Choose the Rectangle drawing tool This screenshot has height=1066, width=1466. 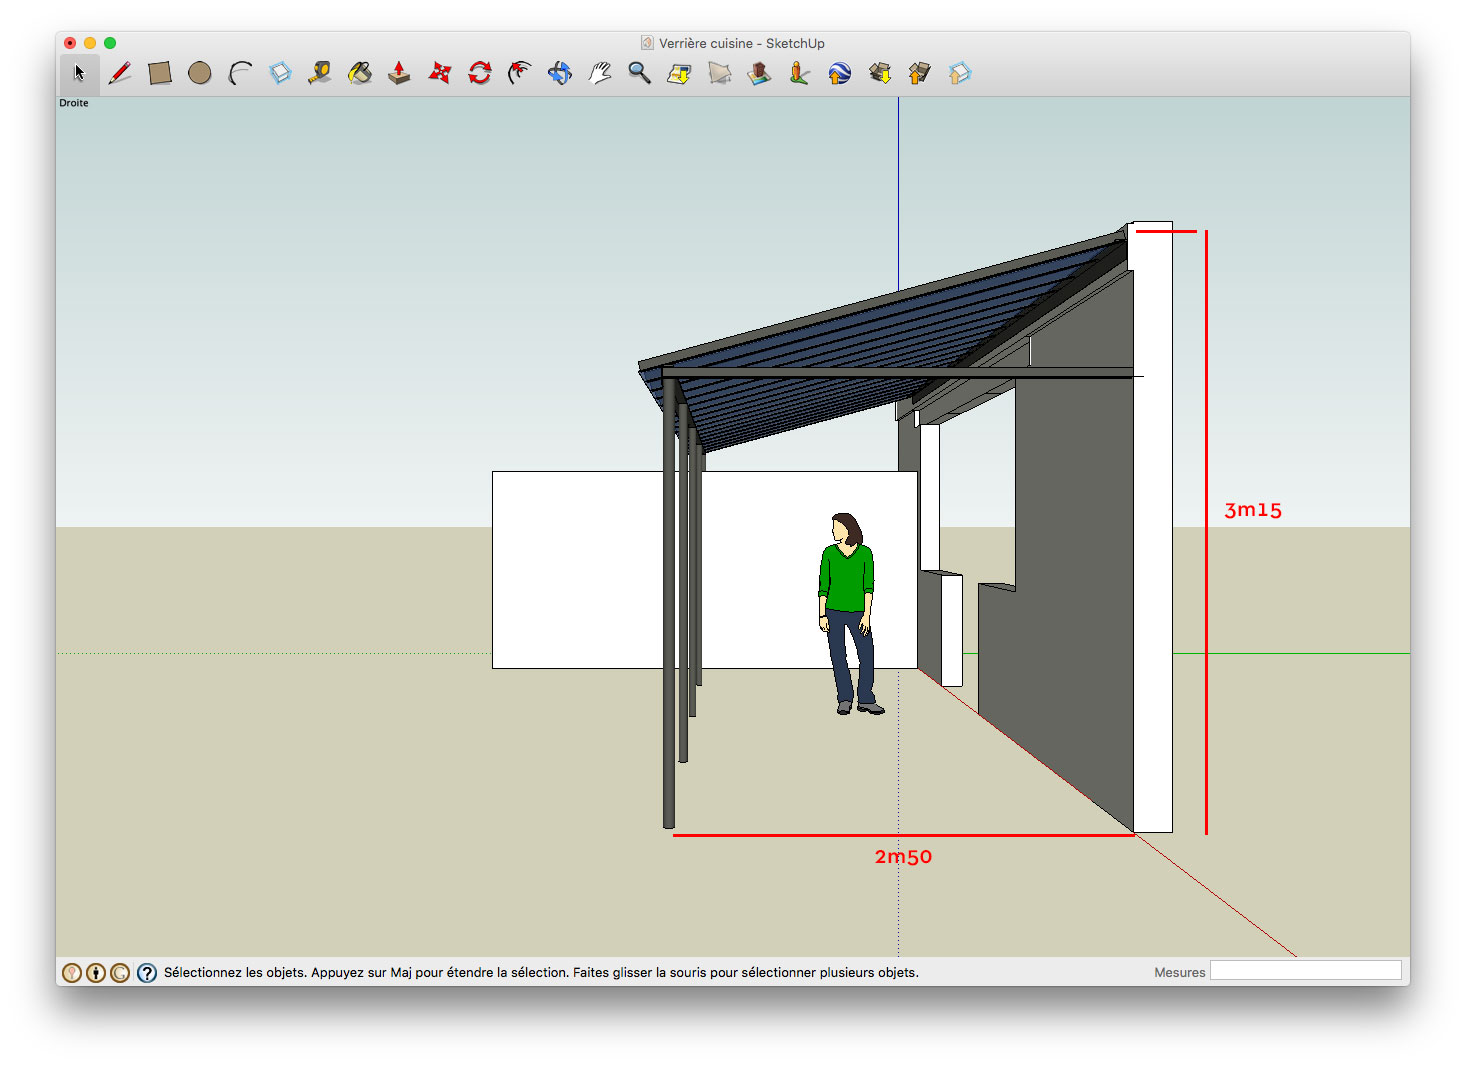point(160,73)
